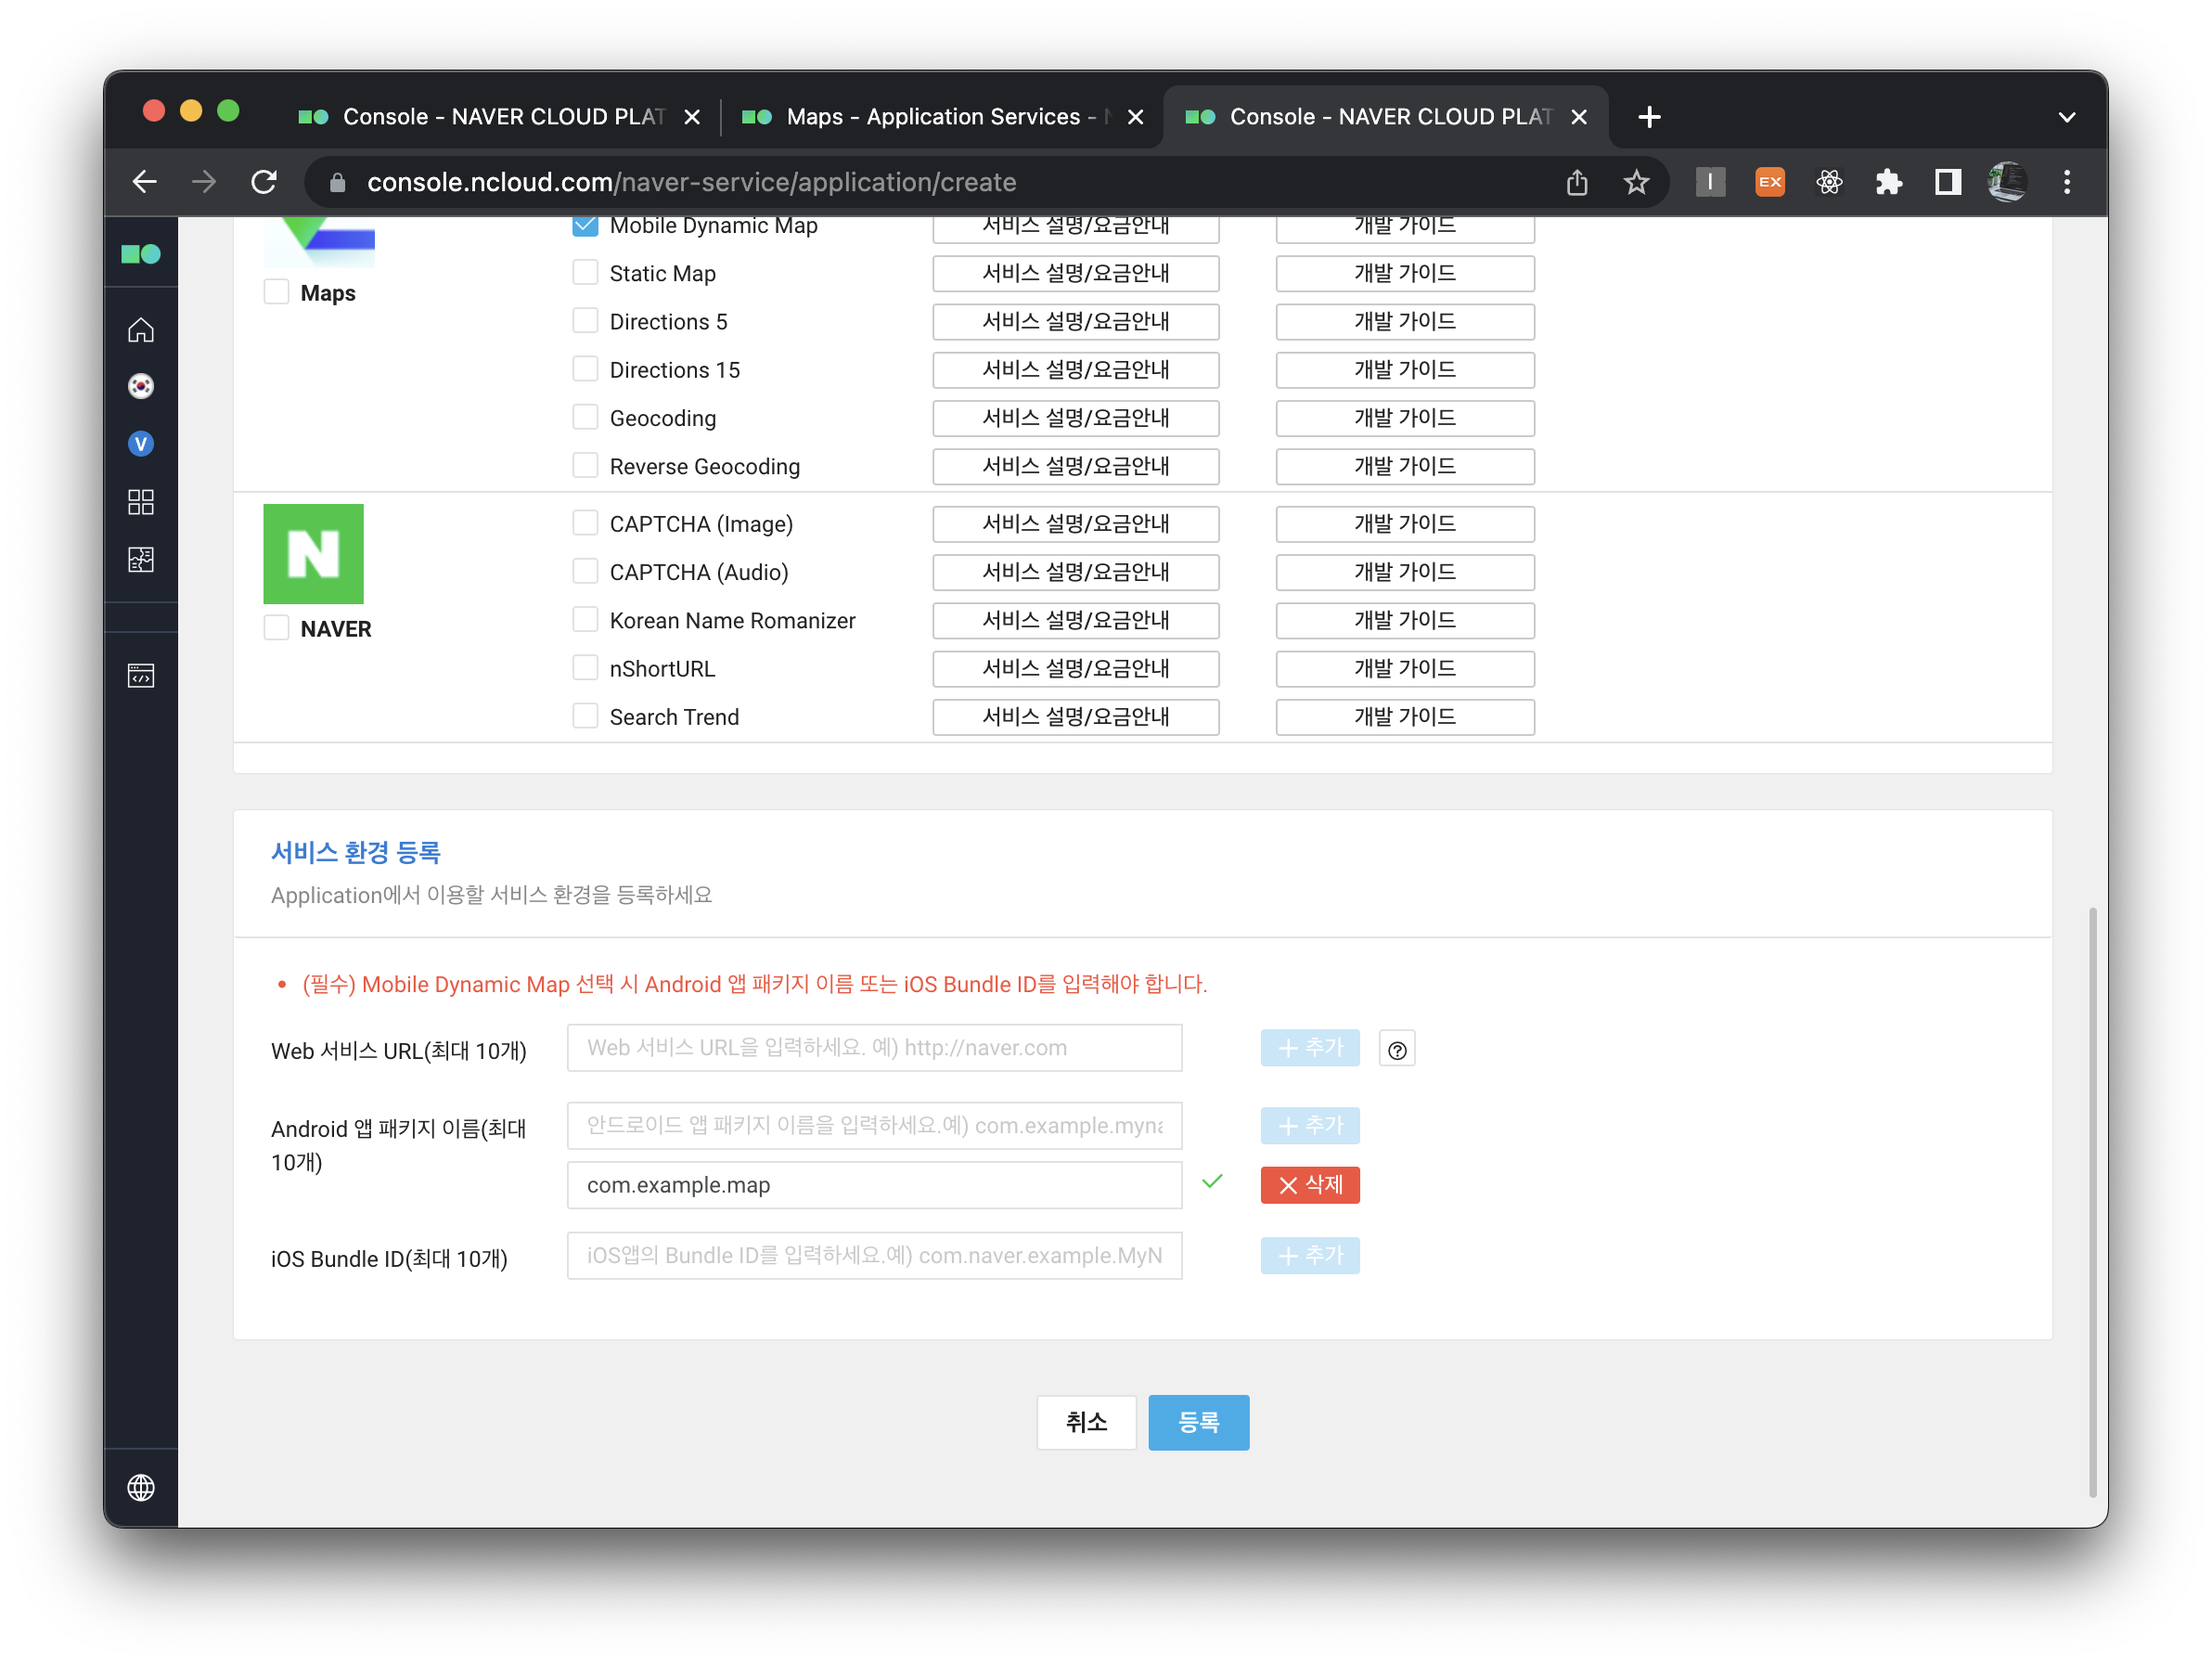Click the Web 서비스 URL input field
This screenshot has width=2212, height=1665.
[875, 1048]
